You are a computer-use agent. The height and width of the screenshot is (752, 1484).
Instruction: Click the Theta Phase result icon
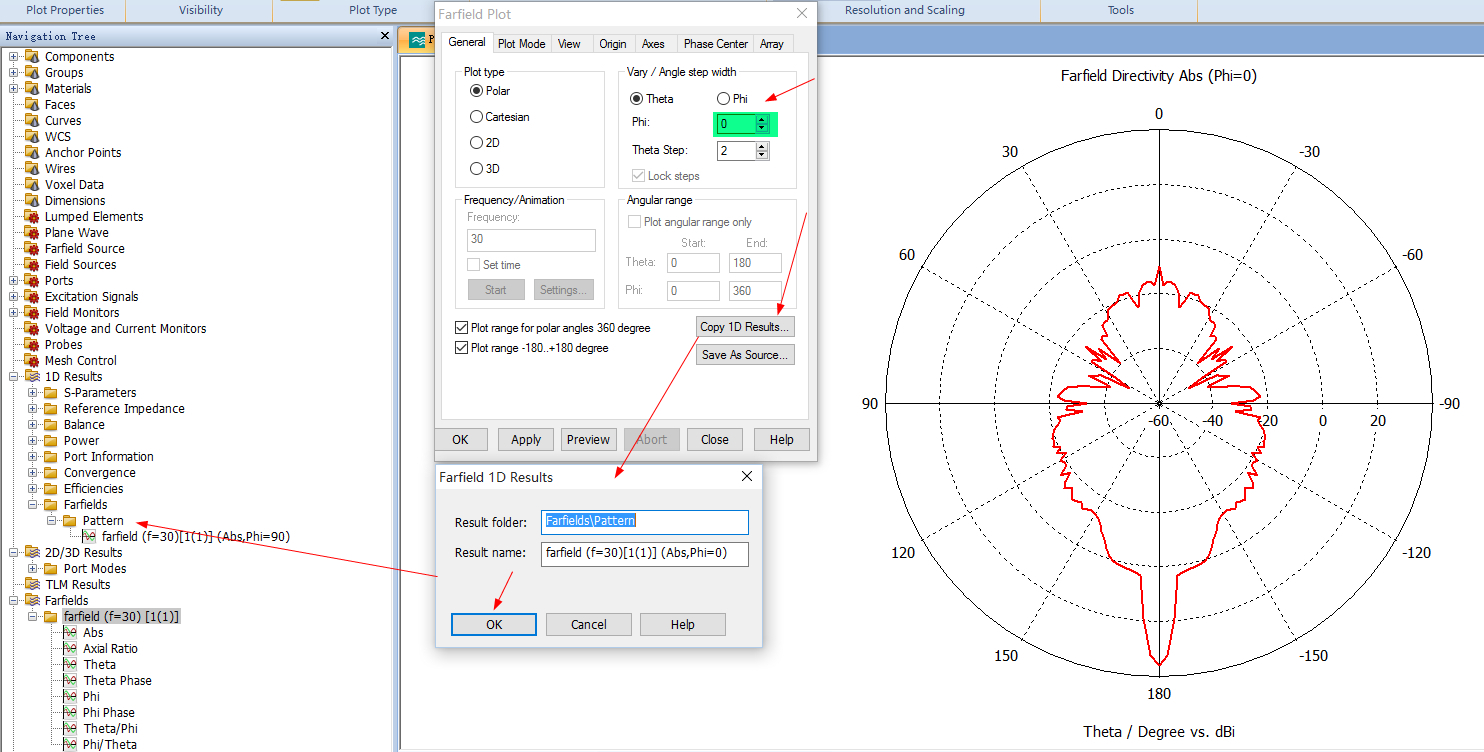70,681
